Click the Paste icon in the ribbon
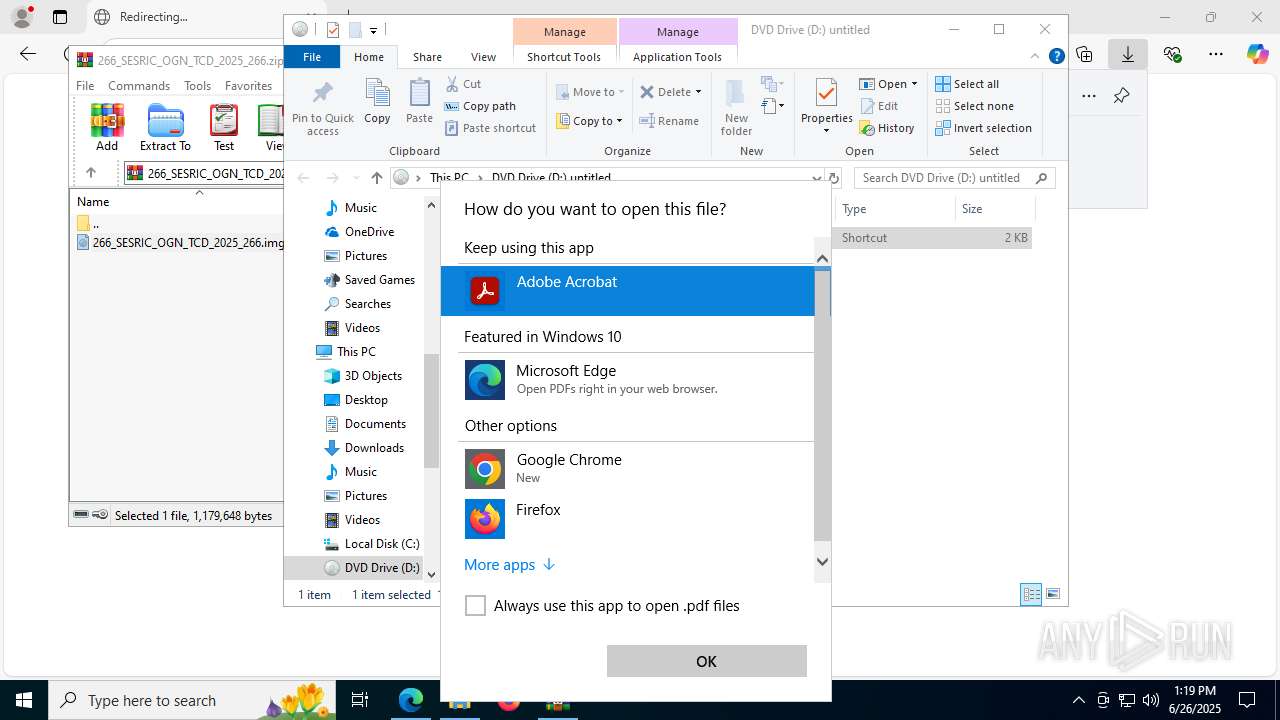1280x720 pixels. (x=419, y=101)
